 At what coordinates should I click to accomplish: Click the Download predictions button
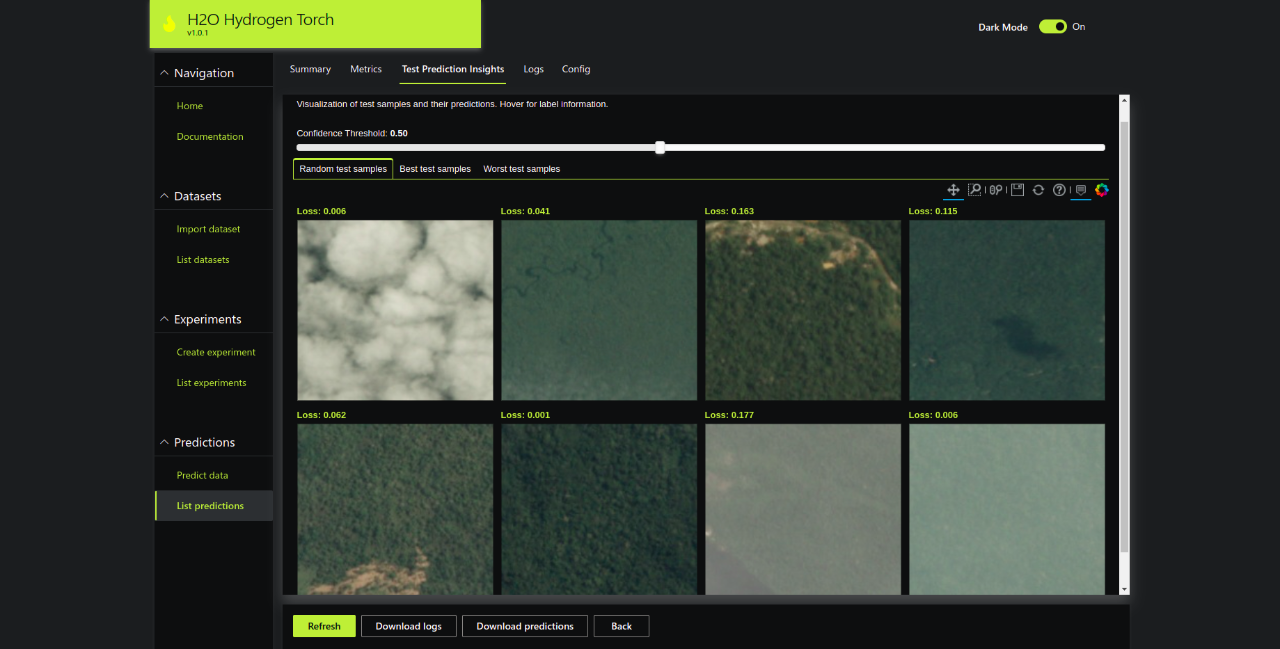(x=525, y=626)
